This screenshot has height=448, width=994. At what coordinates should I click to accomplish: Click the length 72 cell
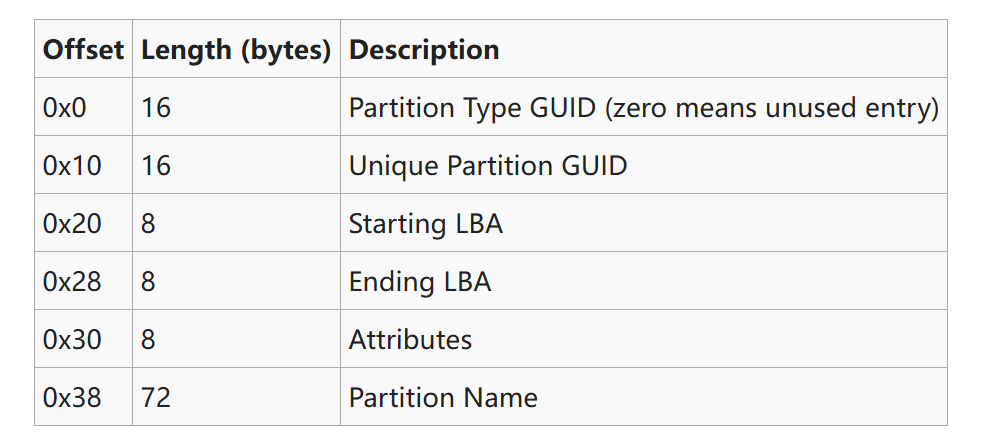[156, 397]
